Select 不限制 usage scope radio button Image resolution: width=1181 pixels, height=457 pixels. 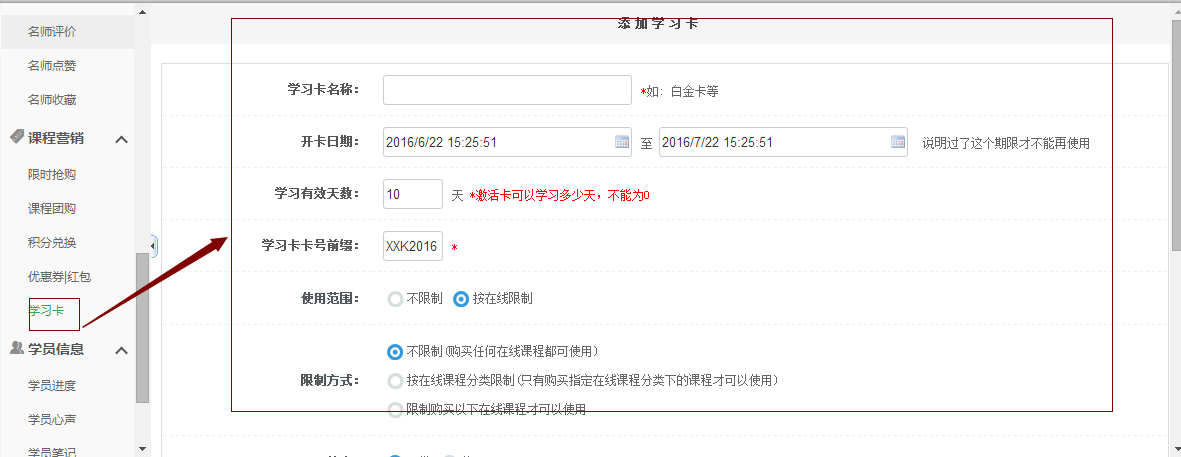tap(395, 298)
